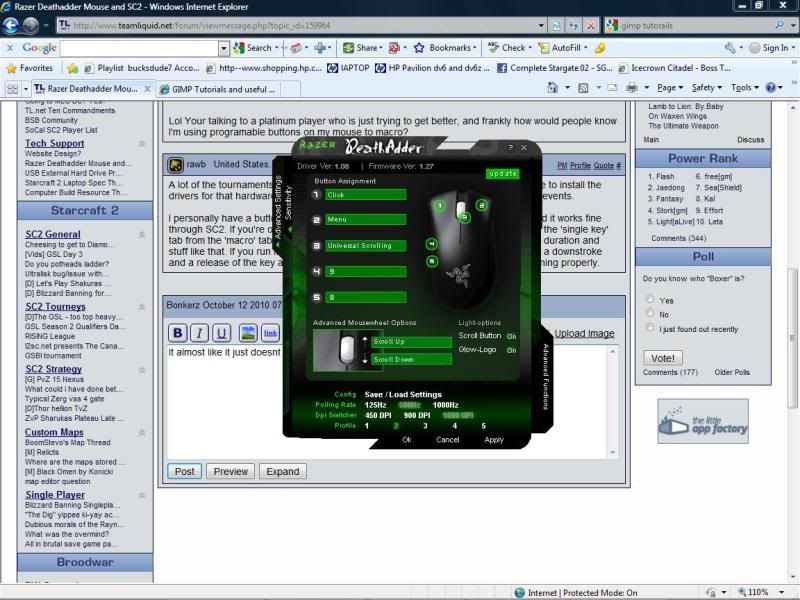800x600 pixels.
Task: Select the No poll option
Action: click(x=650, y=313)
